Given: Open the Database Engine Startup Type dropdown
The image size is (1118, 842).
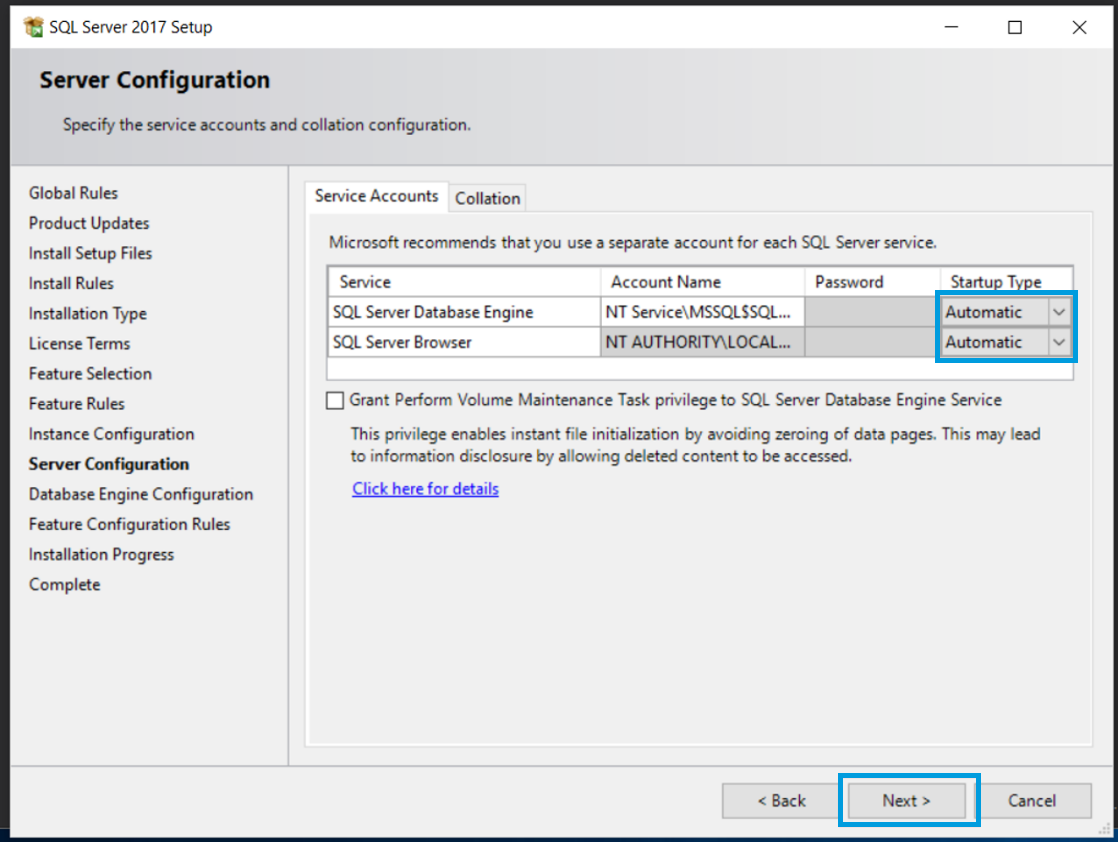Looking at the screenshot, I should coord(1058,311).
